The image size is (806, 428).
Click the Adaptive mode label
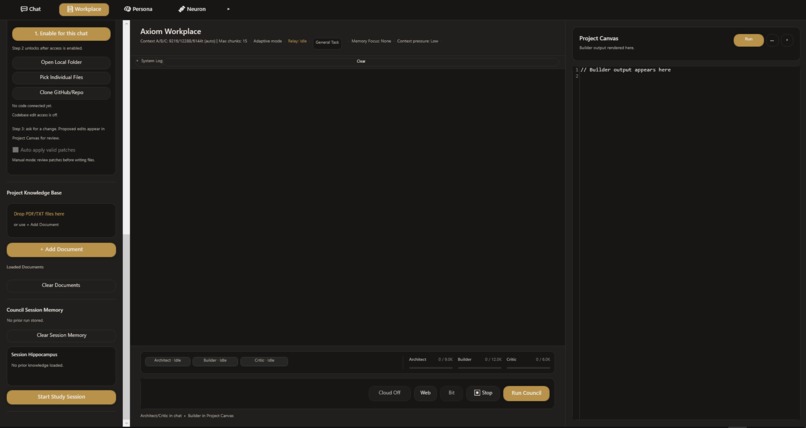click(x=267, y=42)
